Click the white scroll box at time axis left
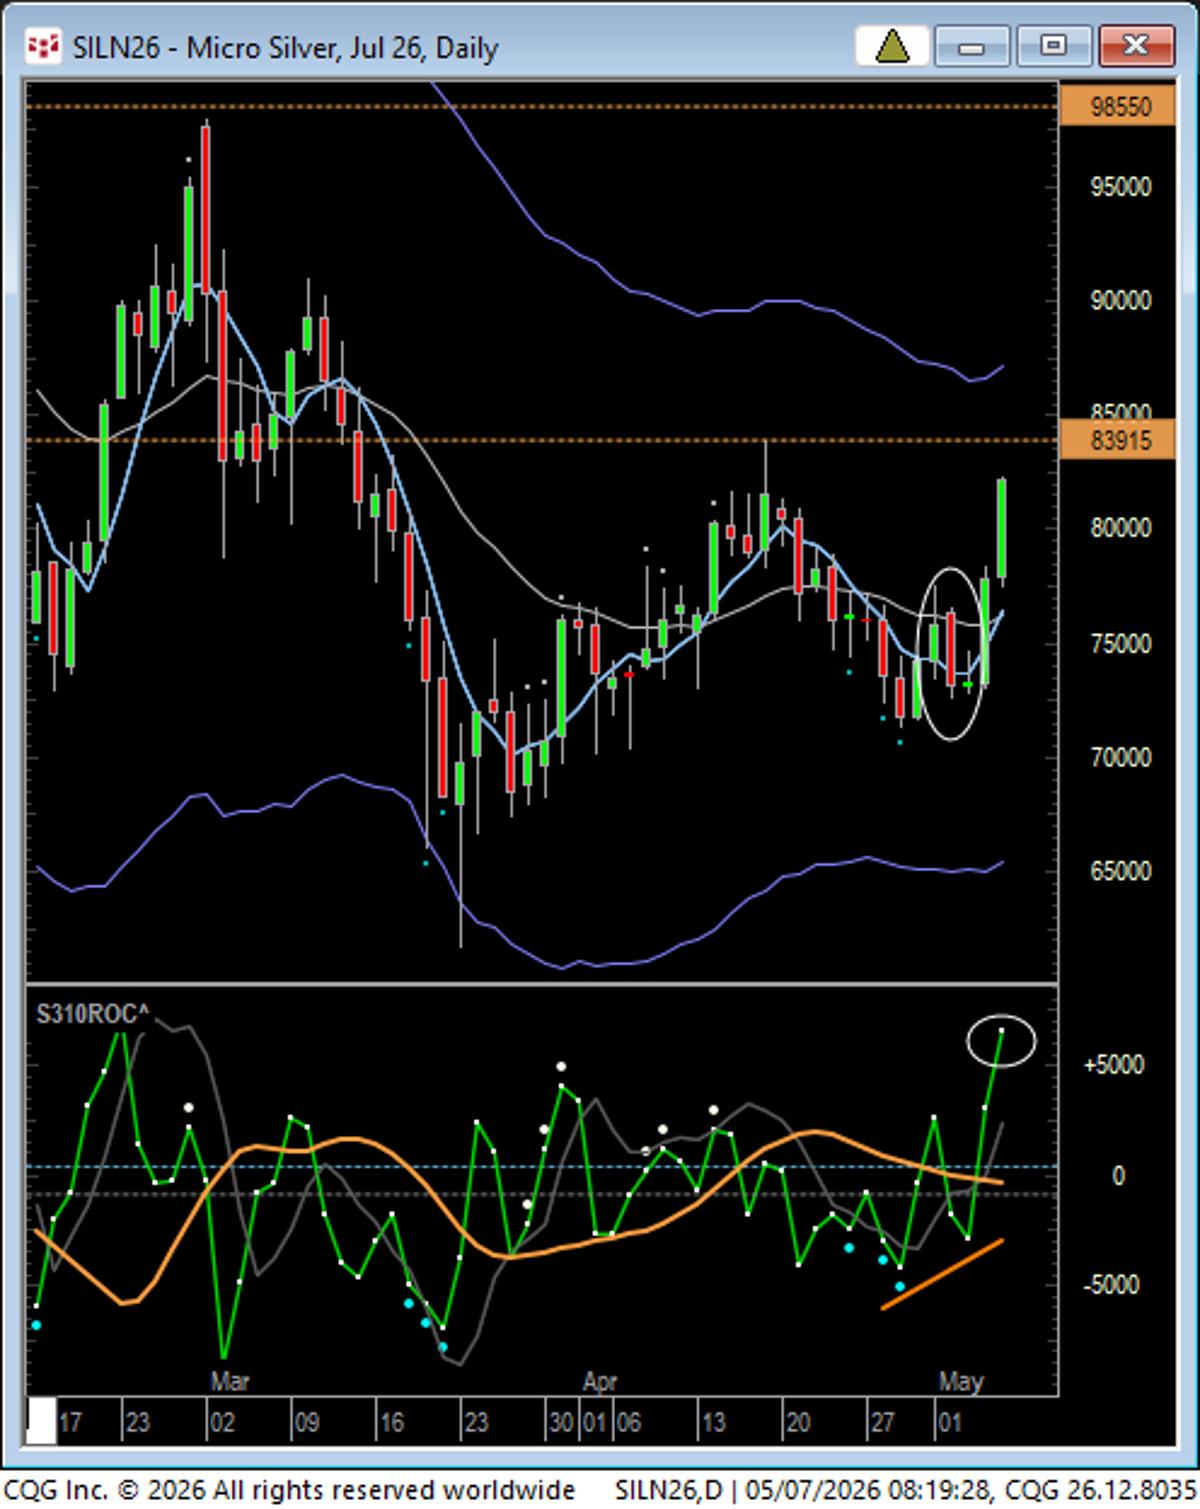The height and width of the screenshot is (1509, 1200). coord(40,1421)
